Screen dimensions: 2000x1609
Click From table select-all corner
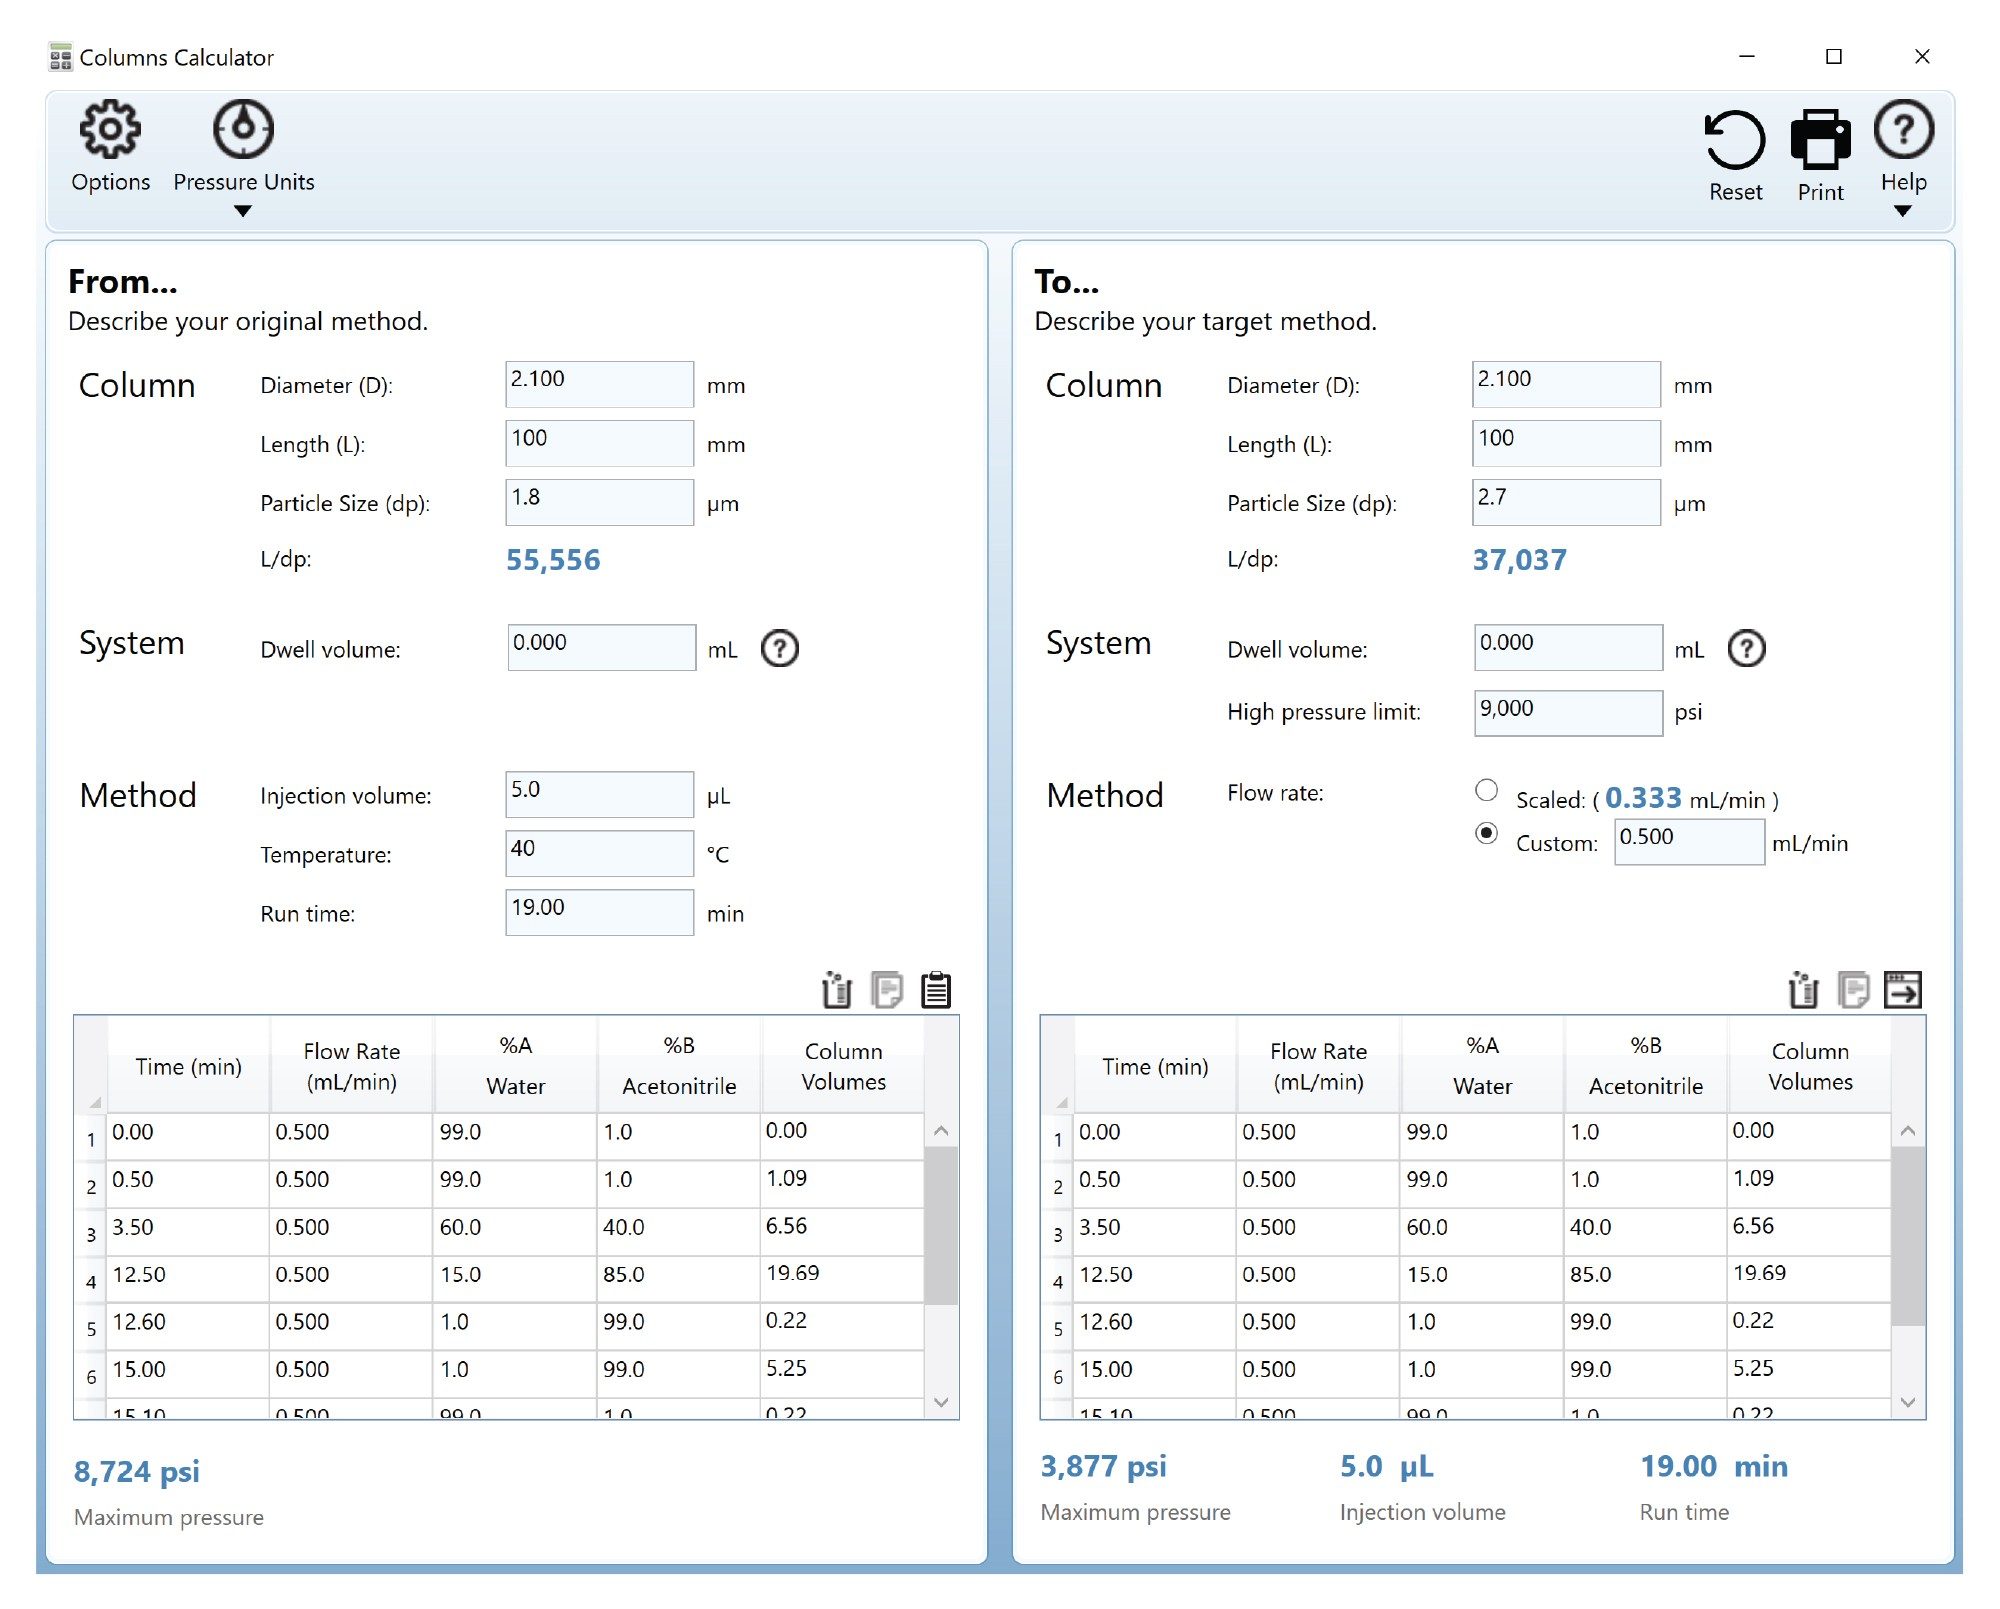[91, 1066]
